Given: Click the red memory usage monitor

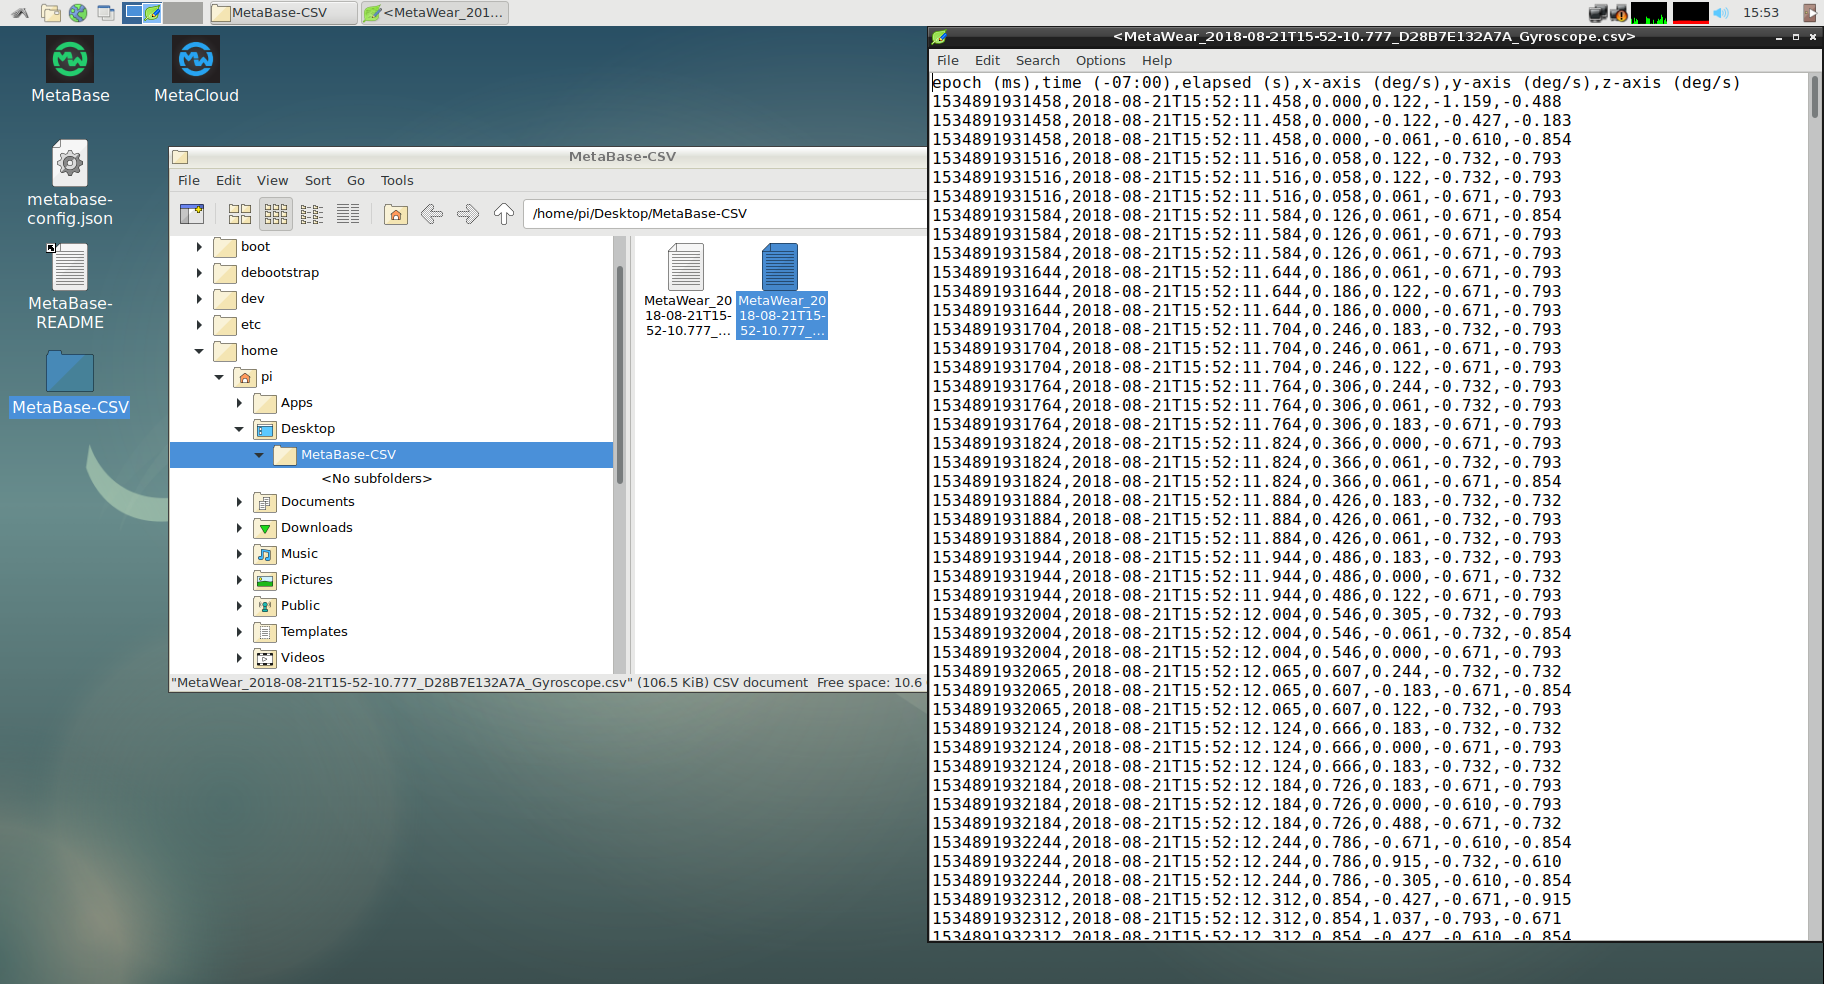Looking at the screenshot, I should coord(1691,13).
